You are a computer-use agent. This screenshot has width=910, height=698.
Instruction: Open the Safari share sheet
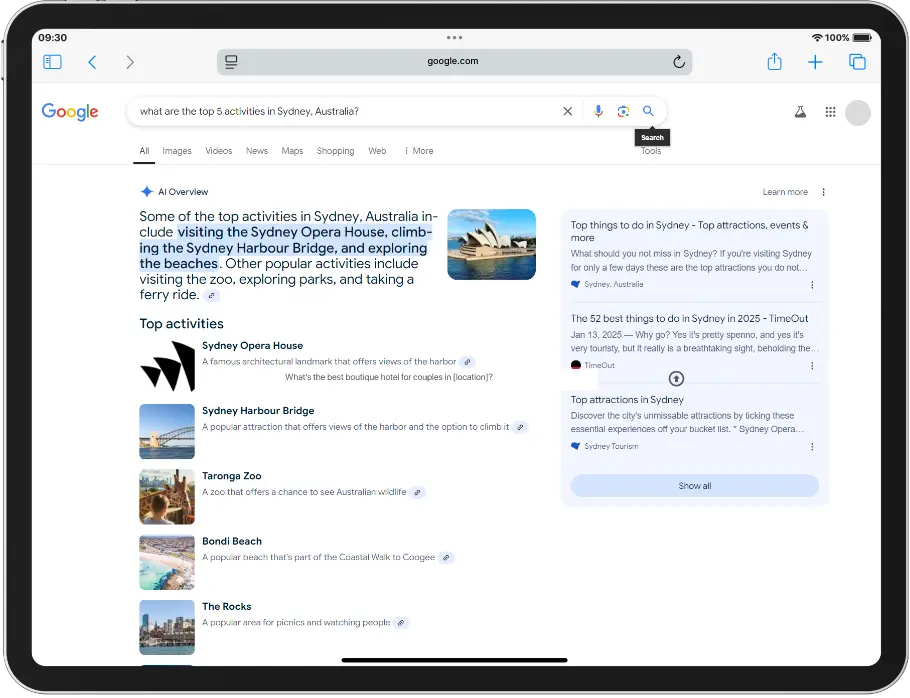click(775, 62)
